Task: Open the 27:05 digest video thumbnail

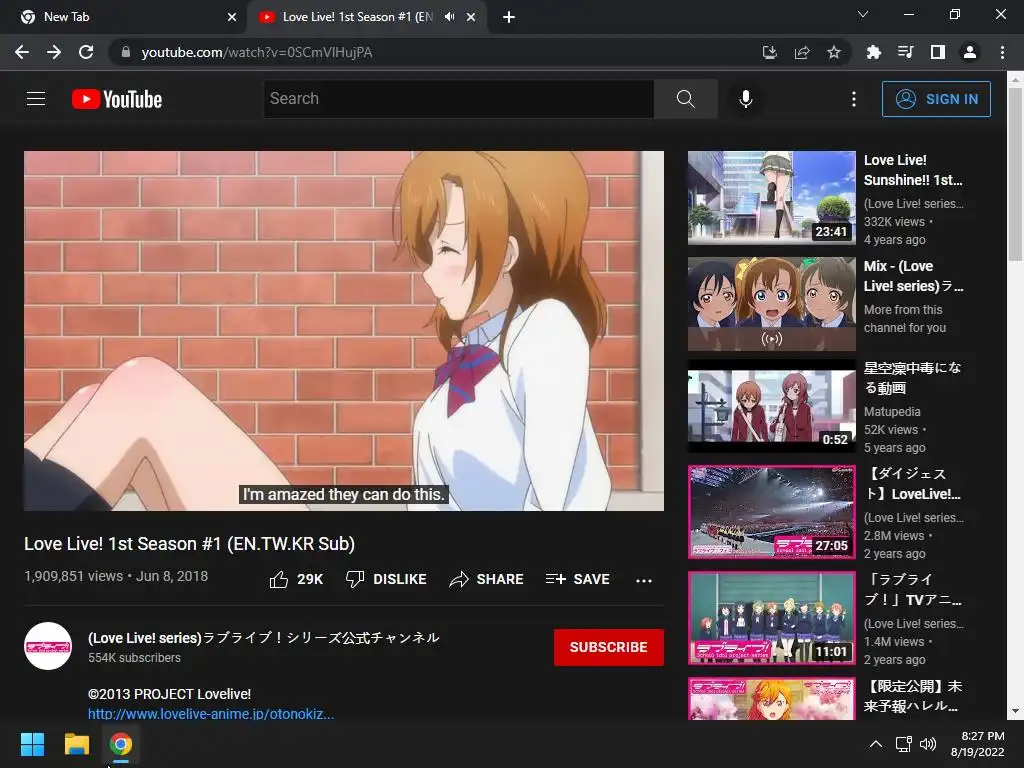Action: [x=771, y=512]
